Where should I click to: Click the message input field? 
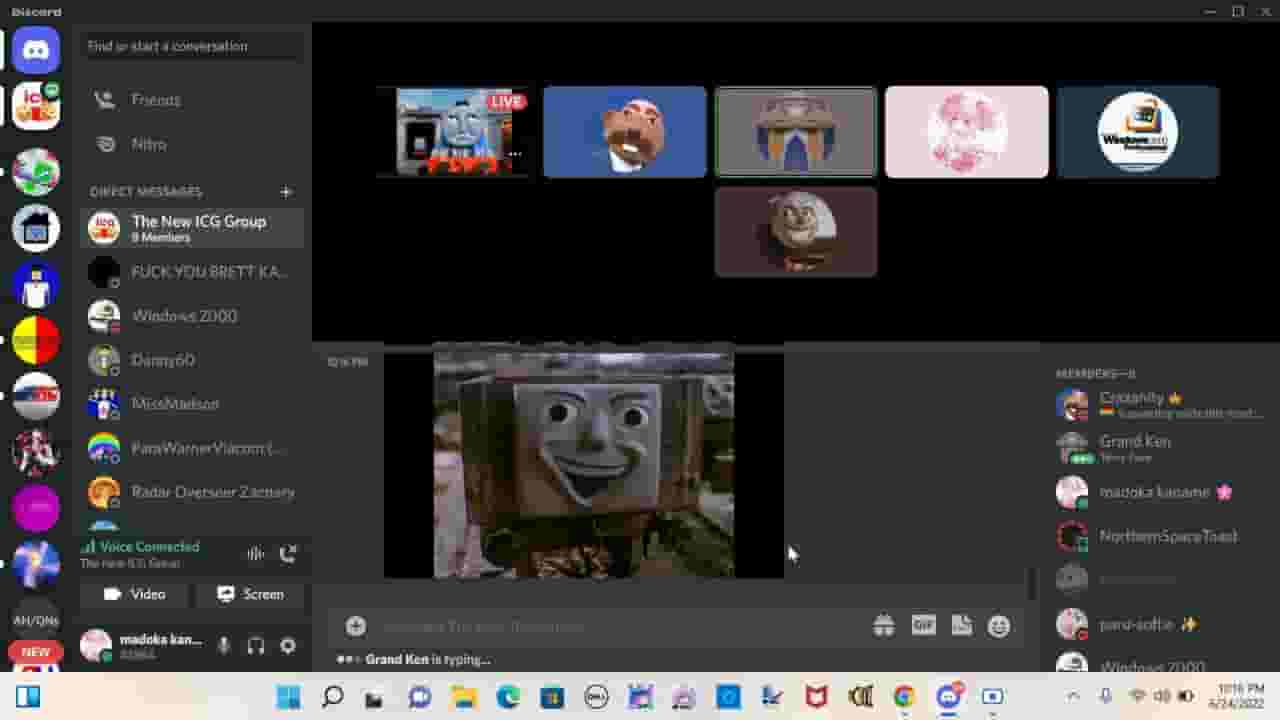[620, 626]
